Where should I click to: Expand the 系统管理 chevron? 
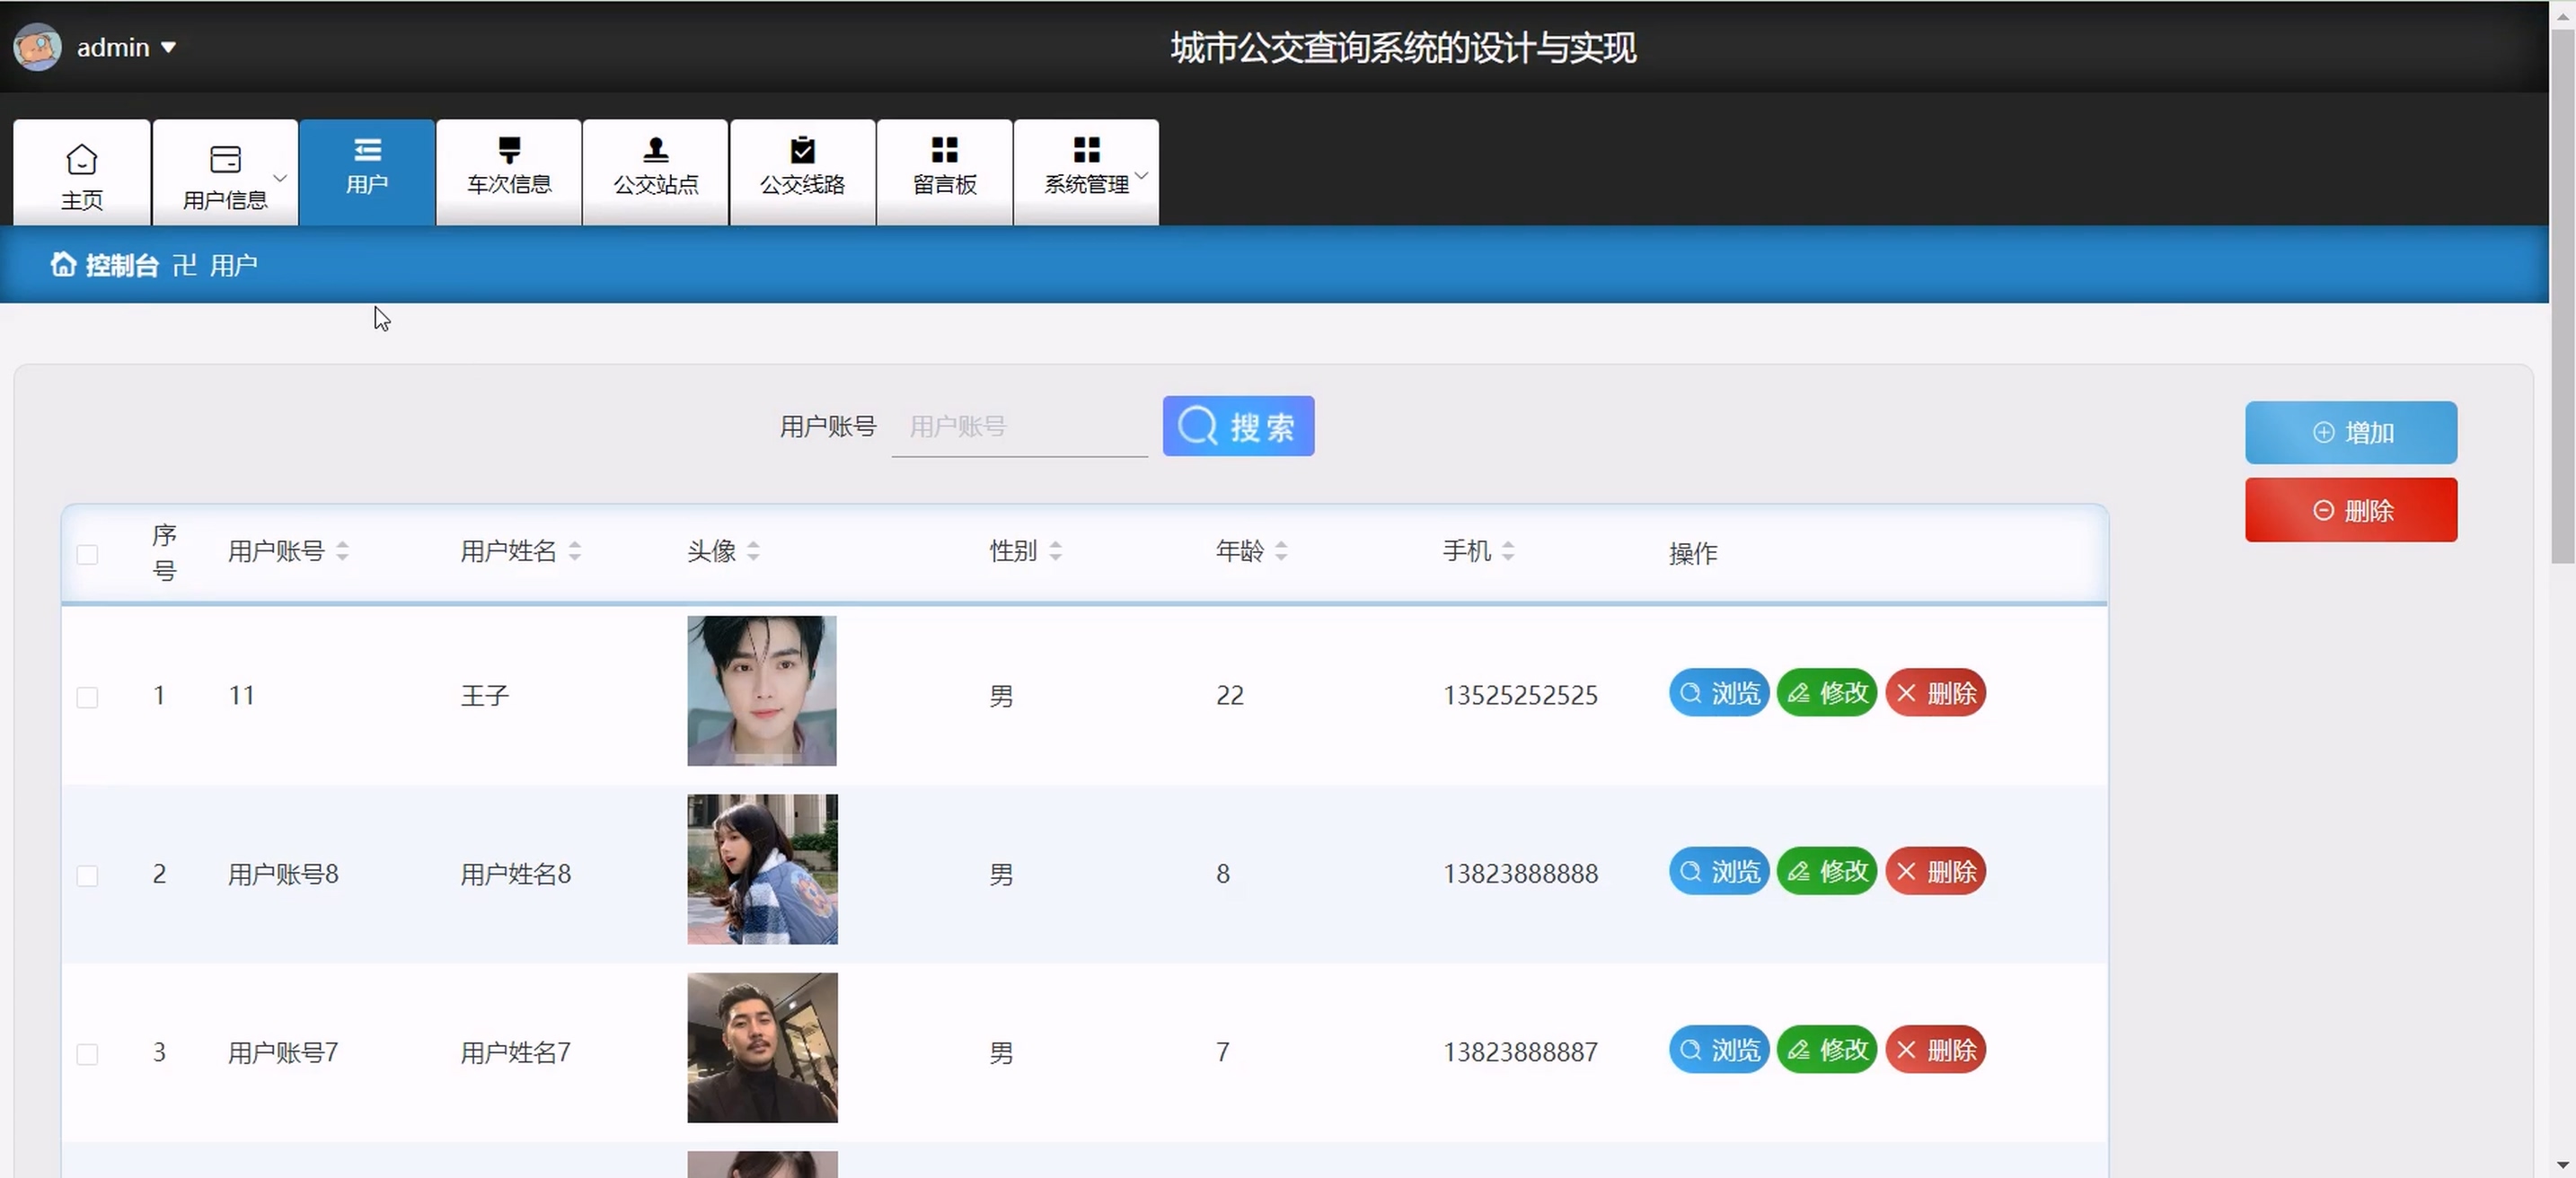[x=1142, y=175]
